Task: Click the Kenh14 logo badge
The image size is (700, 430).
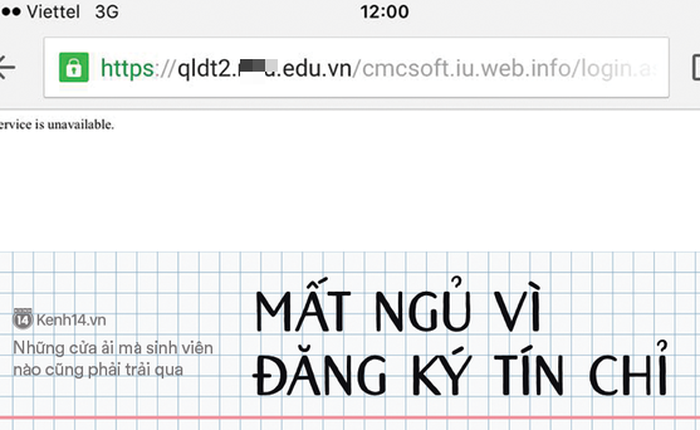Action: click(22, 319)
